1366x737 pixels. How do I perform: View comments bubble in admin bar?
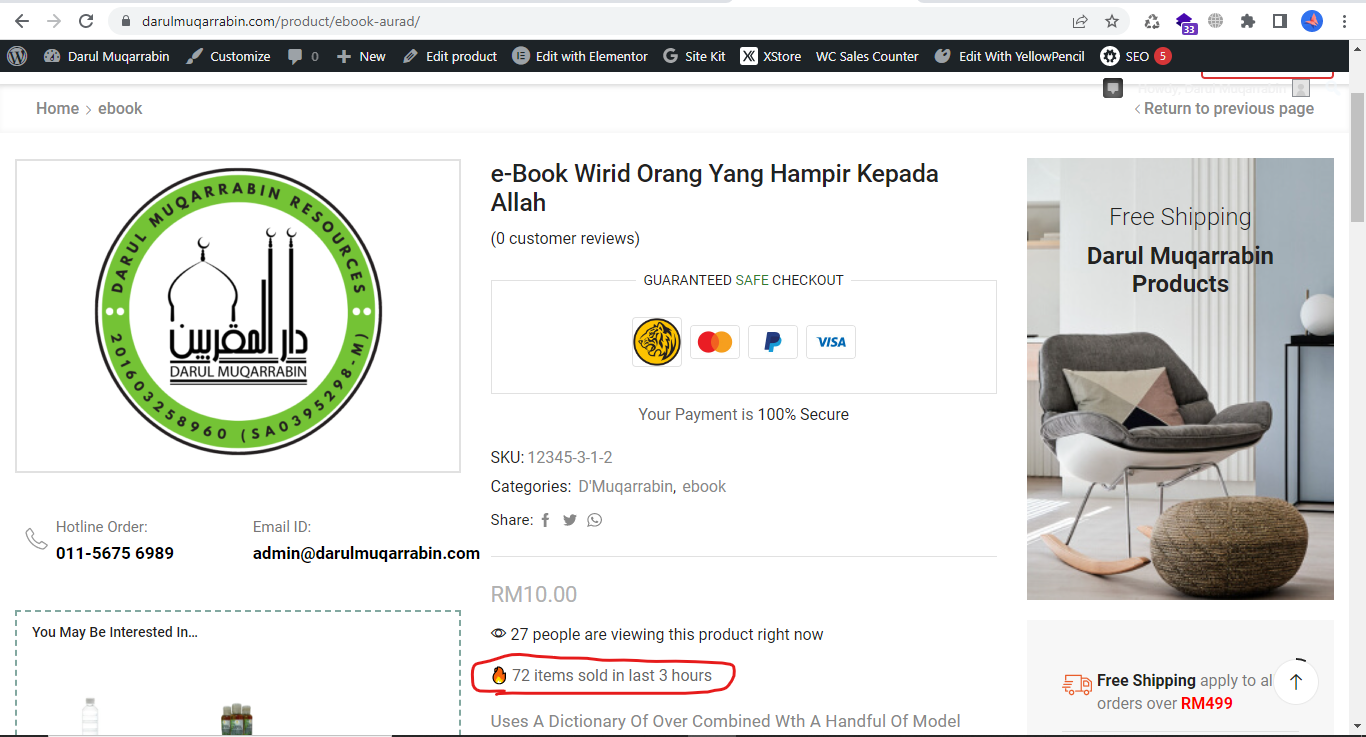tap(303, 56)
